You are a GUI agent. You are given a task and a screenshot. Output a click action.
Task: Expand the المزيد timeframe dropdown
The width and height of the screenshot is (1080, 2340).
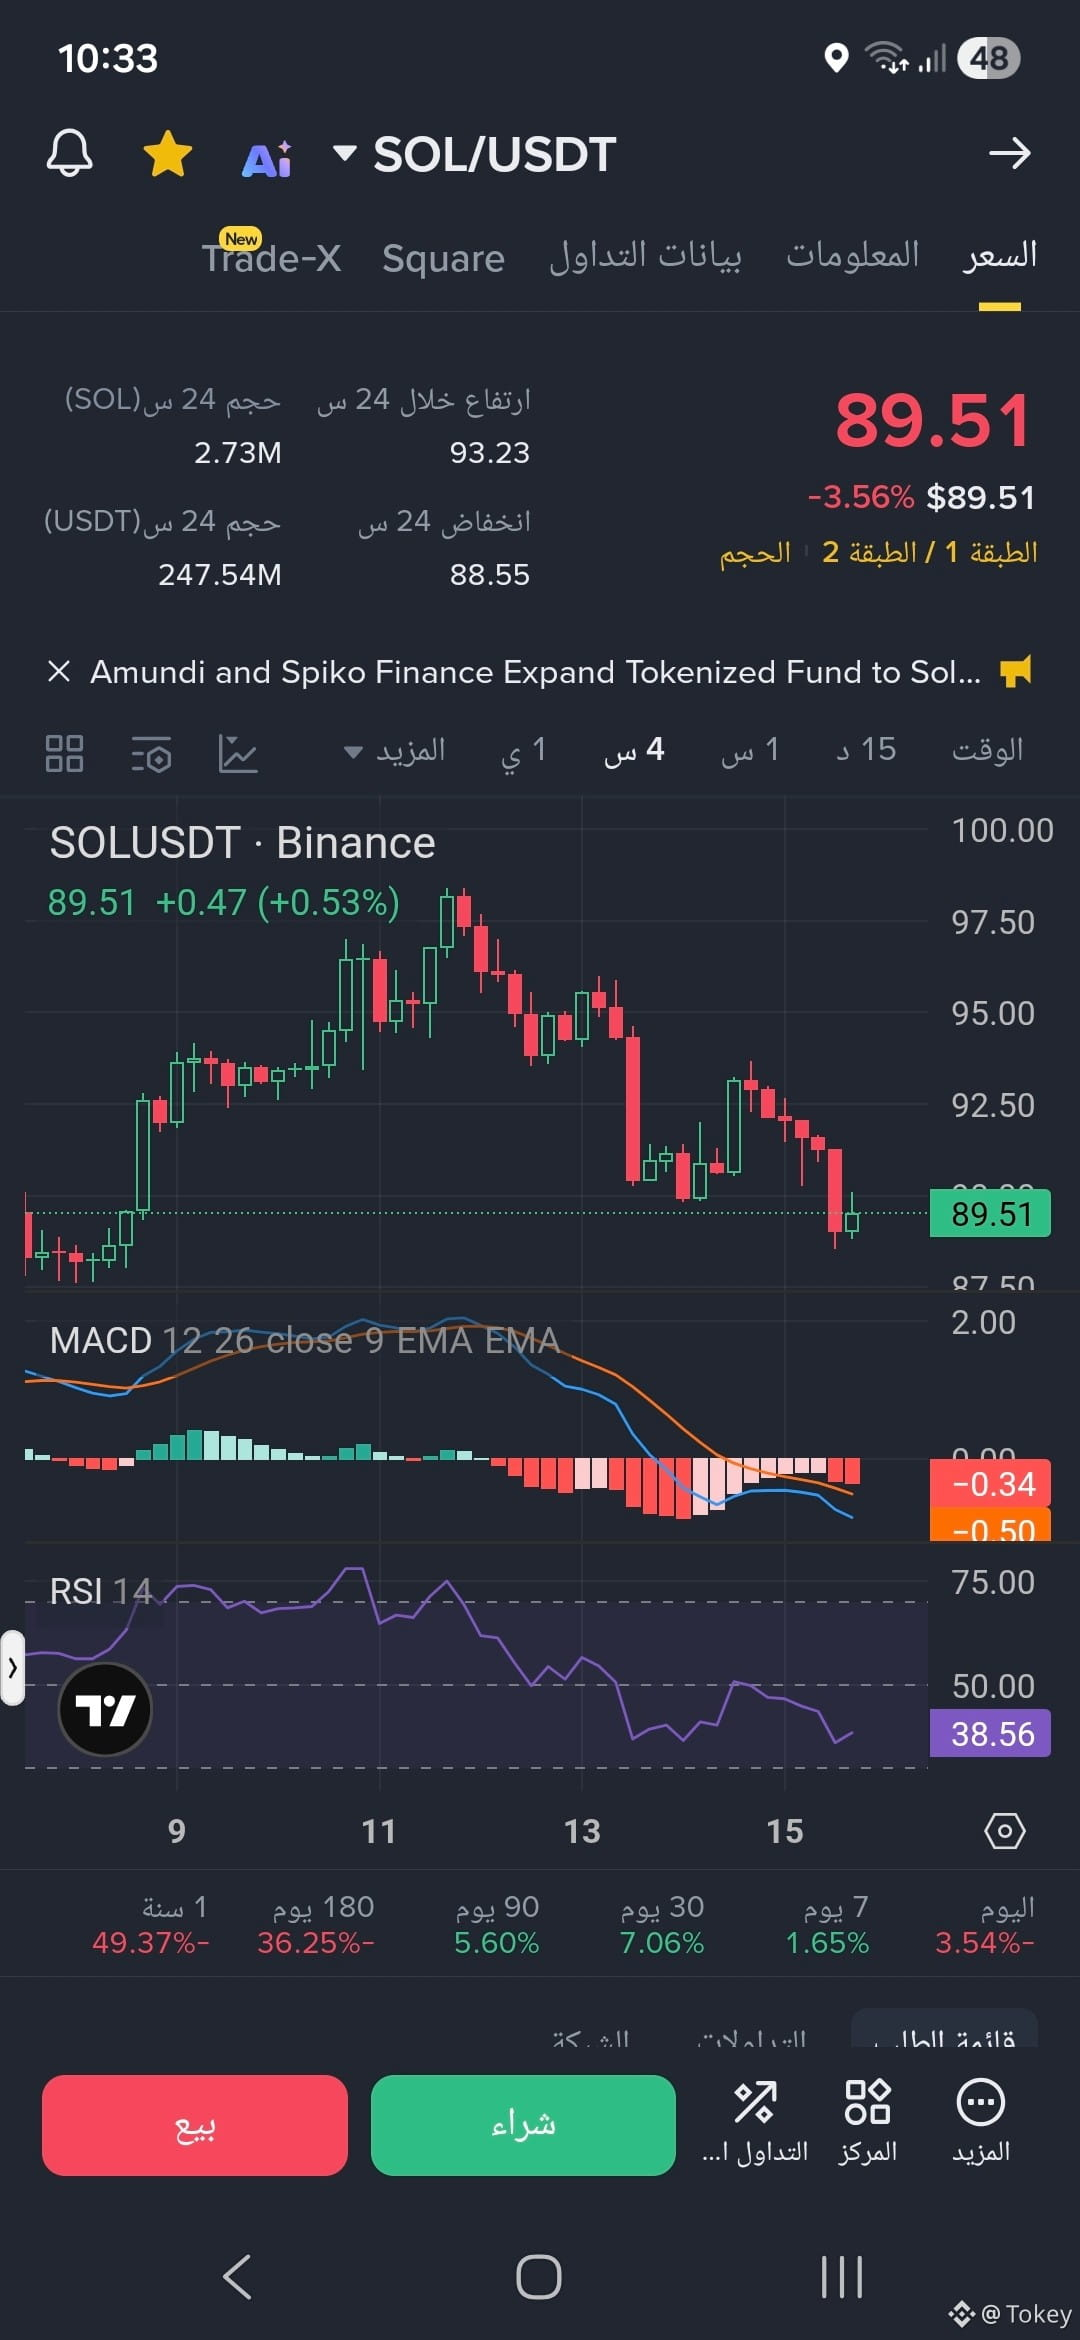(x=395, y=751)
